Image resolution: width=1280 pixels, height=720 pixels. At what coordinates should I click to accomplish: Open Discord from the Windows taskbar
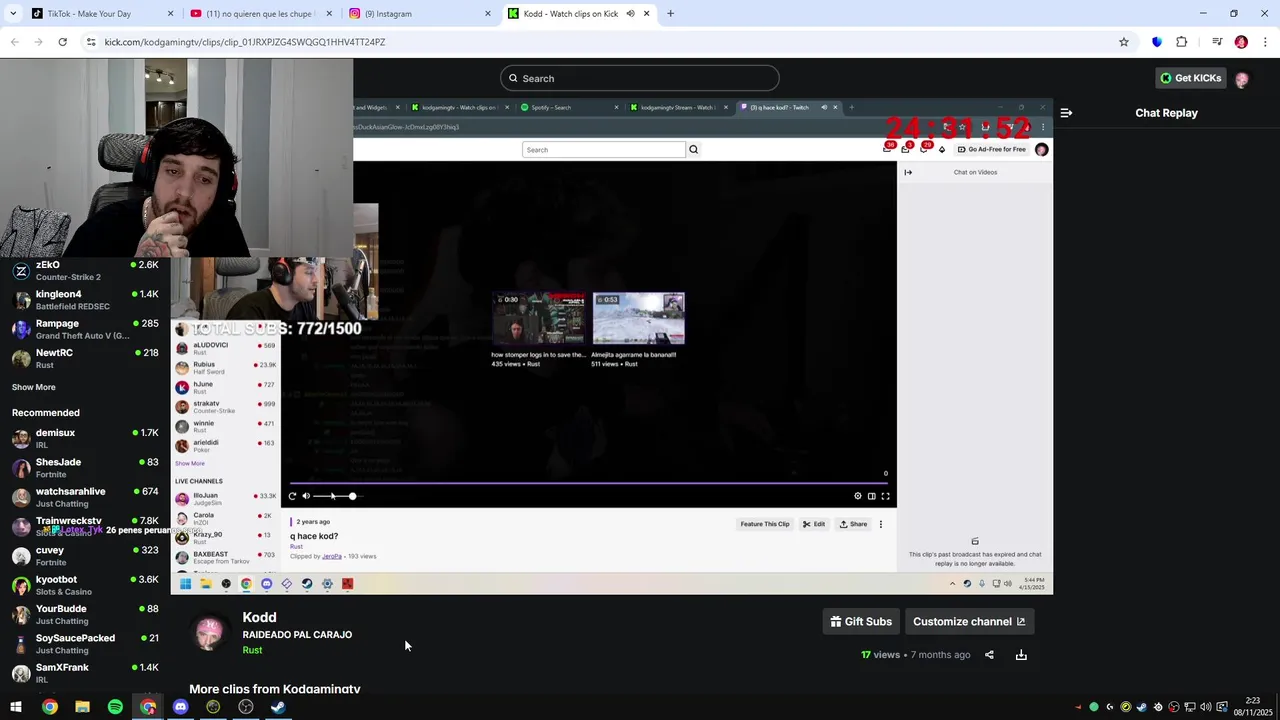click(180, 707)
